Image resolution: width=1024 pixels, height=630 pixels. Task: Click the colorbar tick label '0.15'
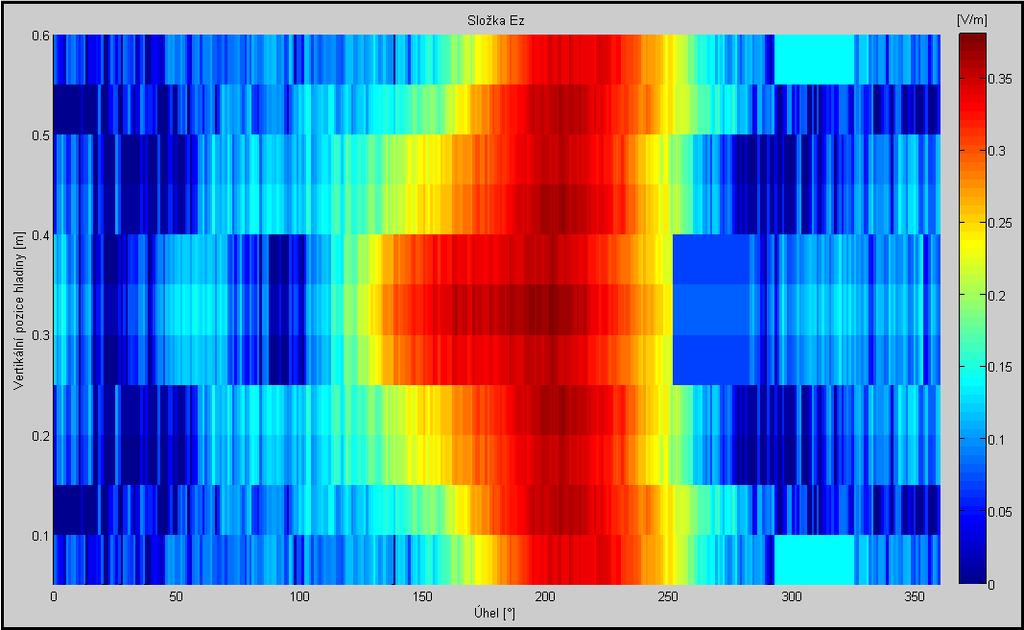tap(1000, 368)
